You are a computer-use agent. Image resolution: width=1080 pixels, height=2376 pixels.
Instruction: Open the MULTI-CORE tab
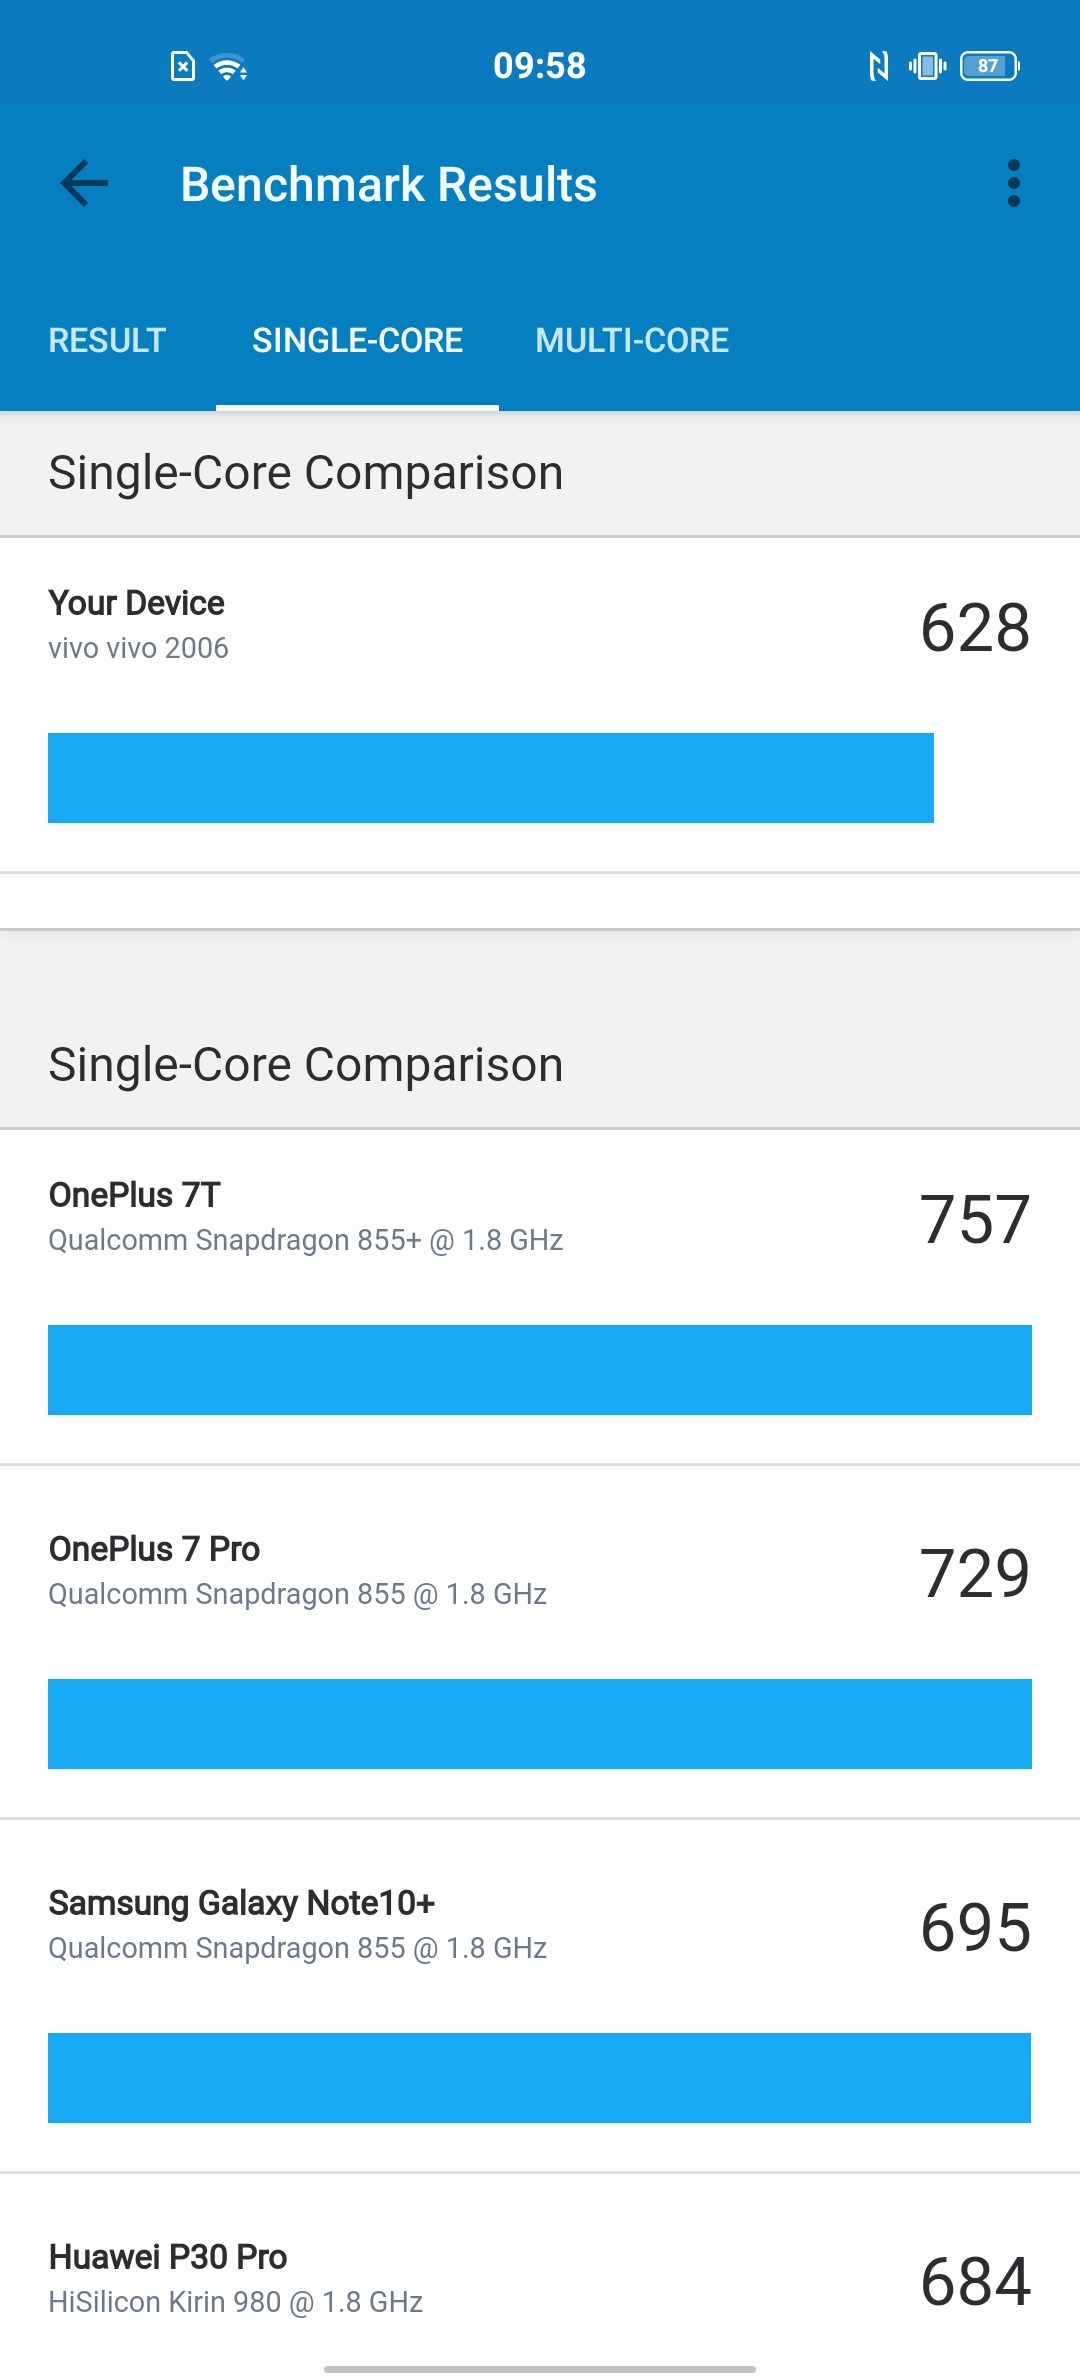[x=632, y=341]
